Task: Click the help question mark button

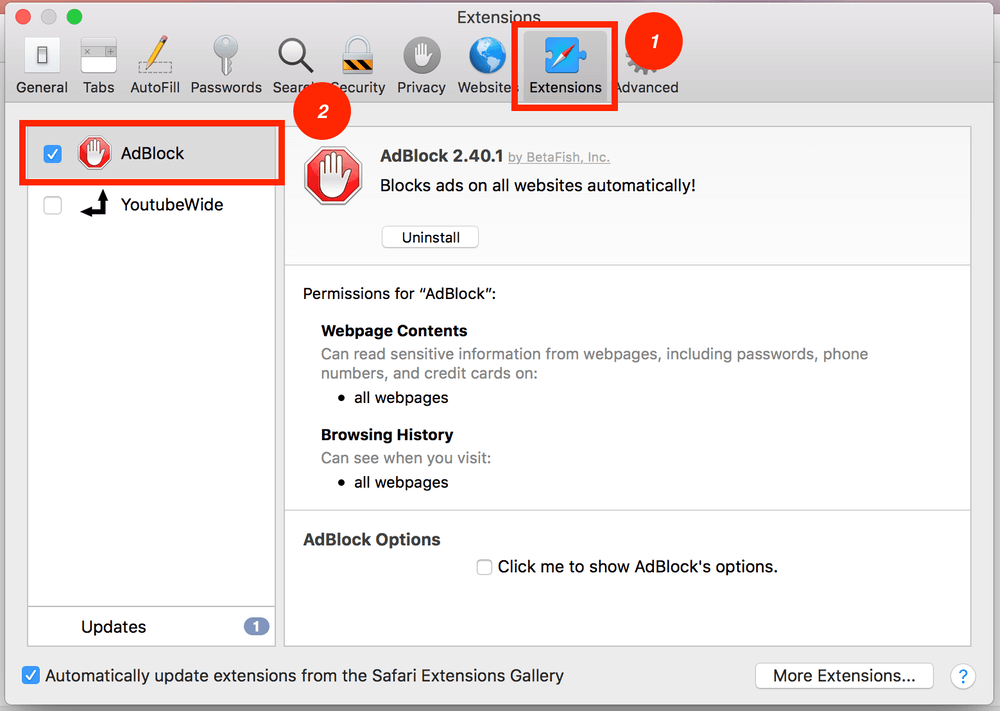Action: 962,676
